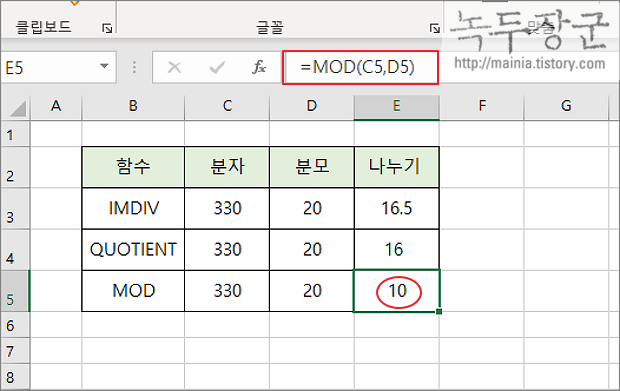Select column C header
620x391 pixels.
(227, 107)
